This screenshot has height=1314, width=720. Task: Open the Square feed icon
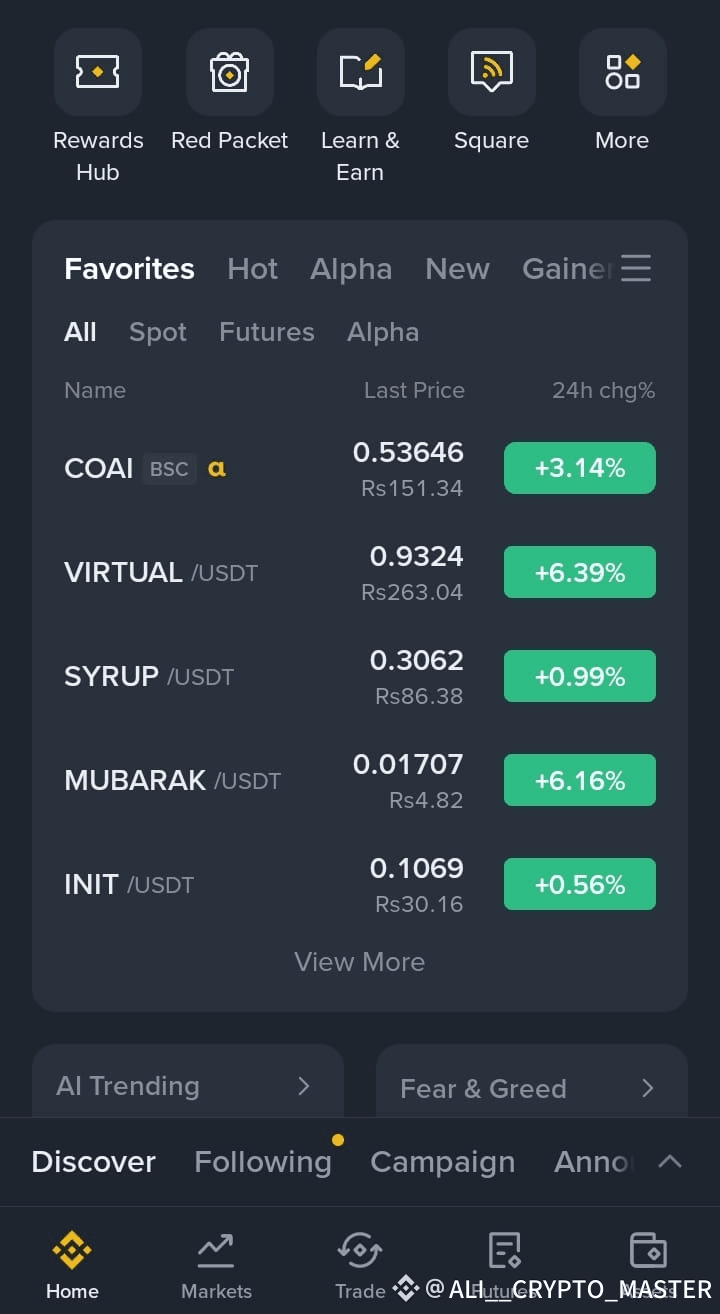491,72
